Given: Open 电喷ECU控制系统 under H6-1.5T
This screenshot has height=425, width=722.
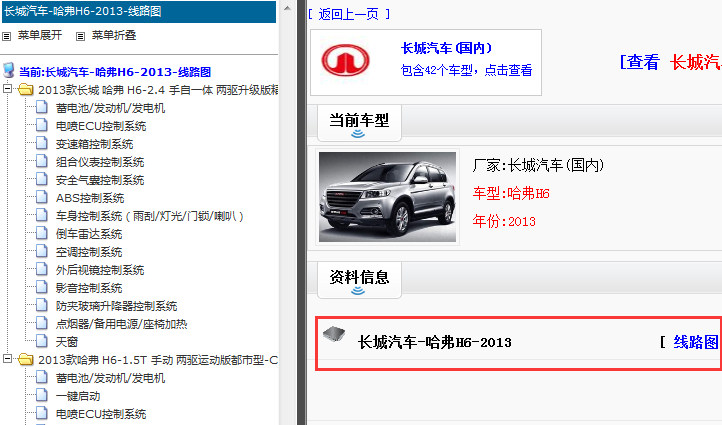Looking at the screenshot, I should tap(101, 414).
